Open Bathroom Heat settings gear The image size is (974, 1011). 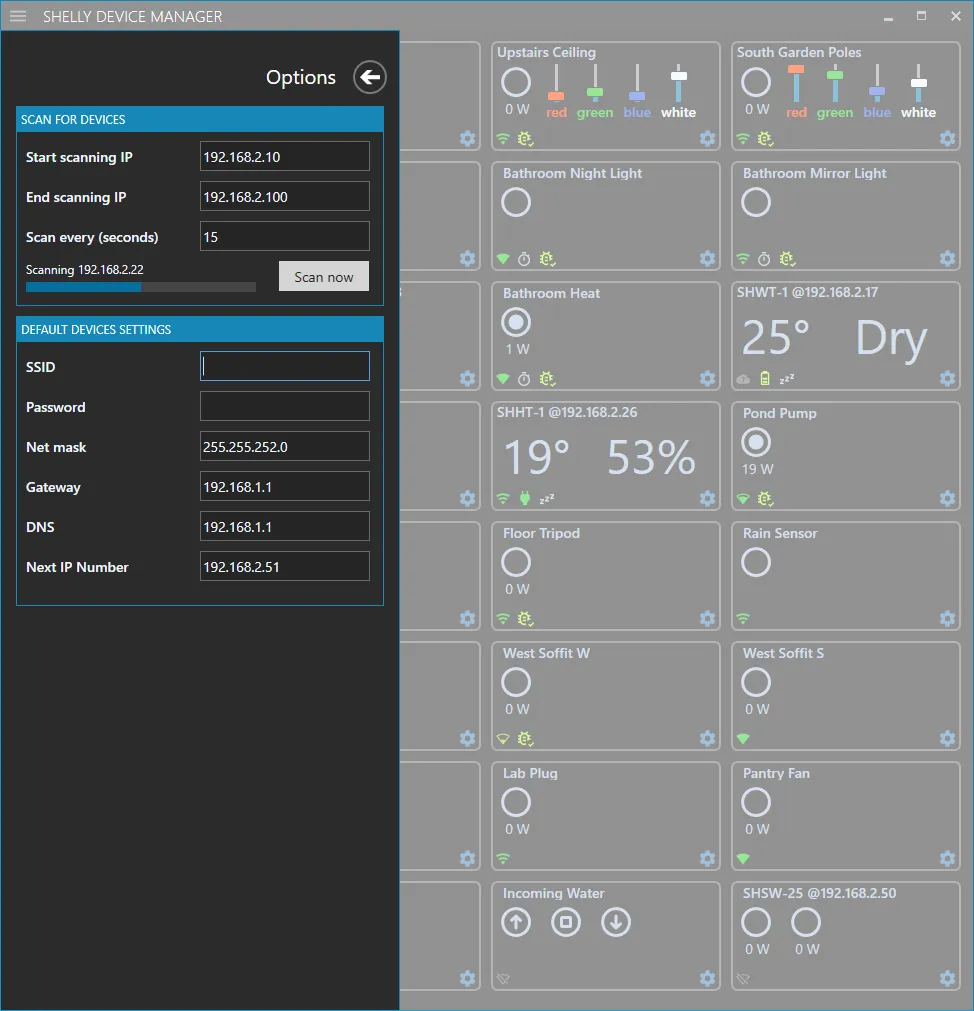pos(707,378)
